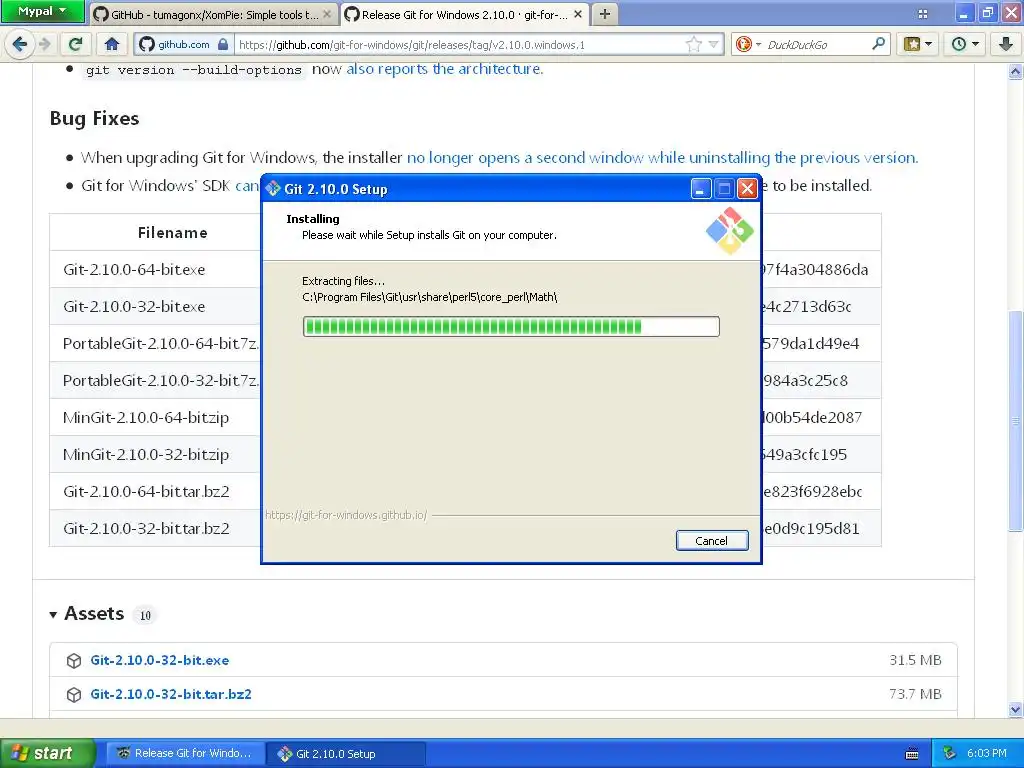Close the Release Git for Windows tab
This screenshot has width=1024, height=768.
pyautogui.click(x=578, y=14)
